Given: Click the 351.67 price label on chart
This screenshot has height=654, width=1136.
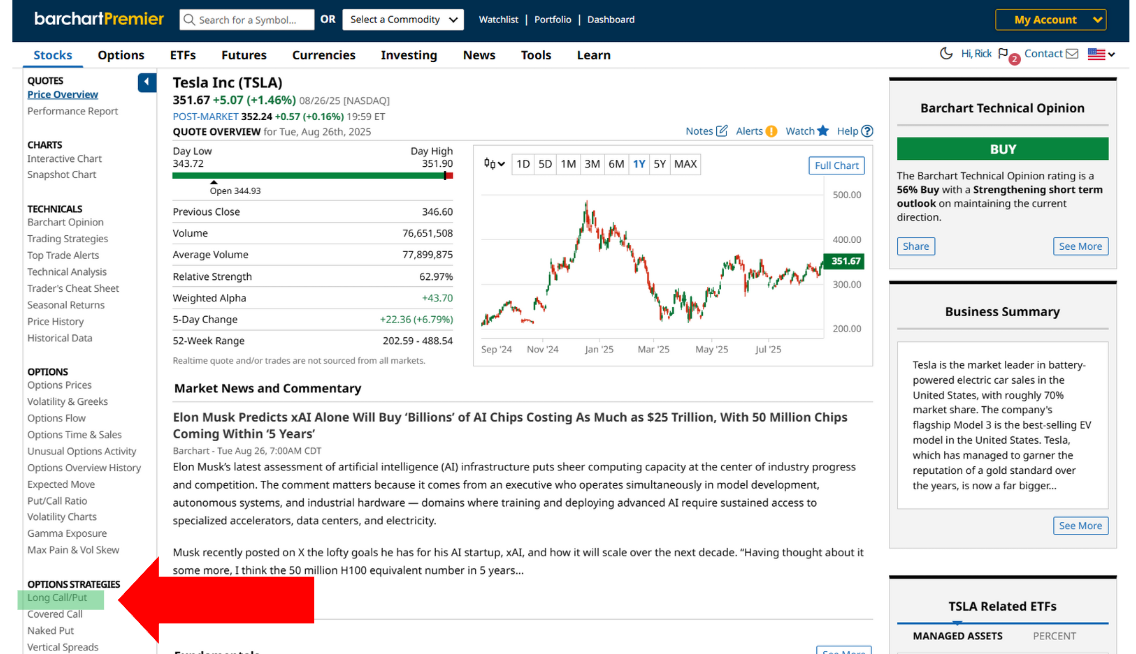Looking at the screenshot, I should tap(845, 261).
